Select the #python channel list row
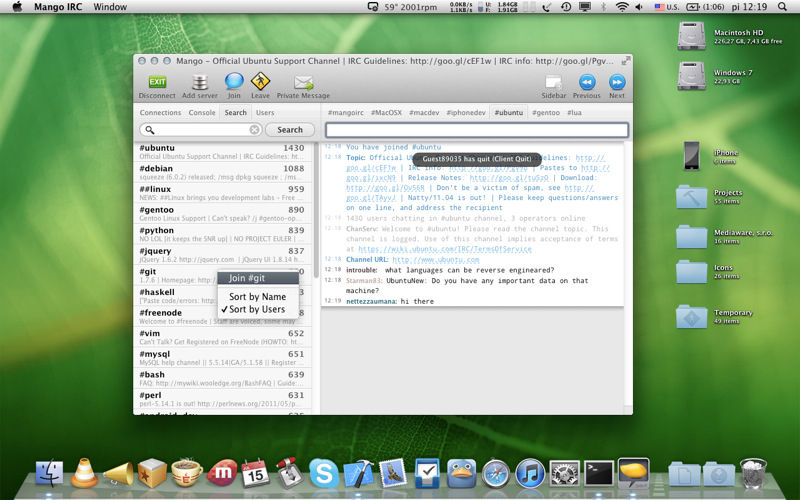This screenshot has height=500, width=800. pos(222,234)
